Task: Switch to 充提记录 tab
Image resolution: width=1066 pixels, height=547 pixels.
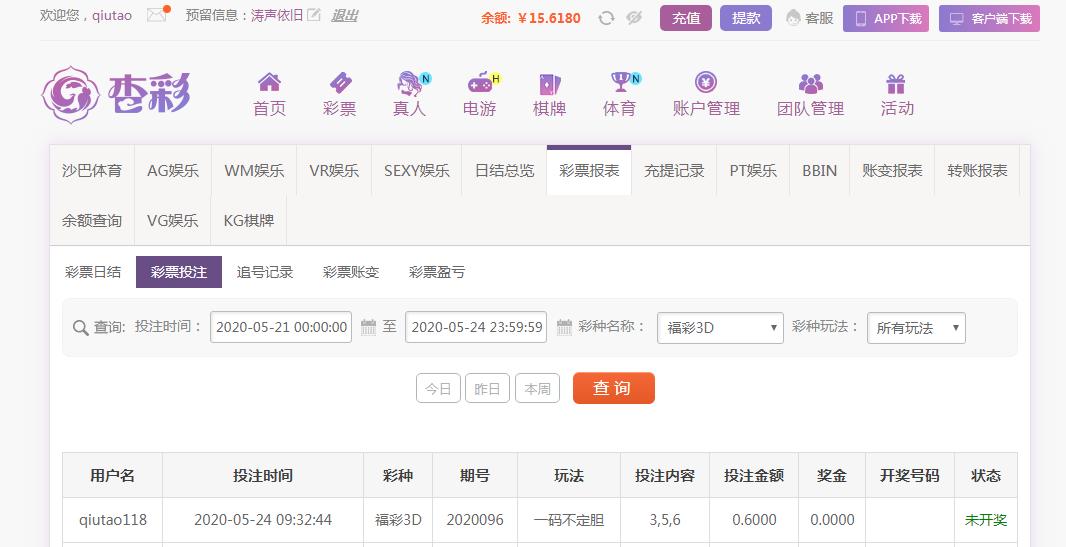Action: [x=674, y=171]
